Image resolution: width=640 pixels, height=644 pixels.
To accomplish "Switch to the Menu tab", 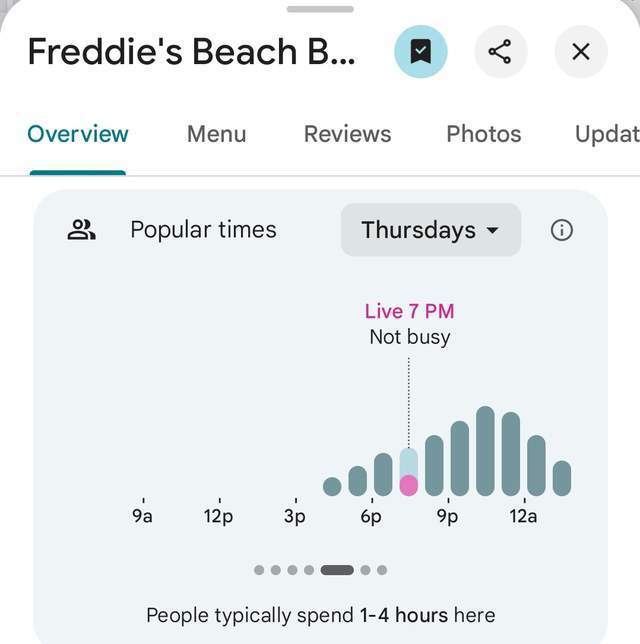I will pos(216,134).
